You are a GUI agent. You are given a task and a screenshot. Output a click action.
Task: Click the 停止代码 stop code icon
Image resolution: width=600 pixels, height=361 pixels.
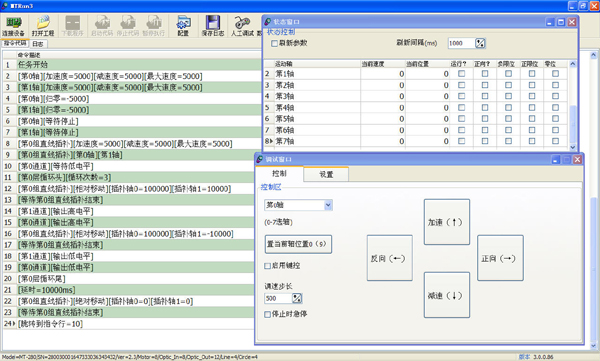[x=127, y=26]
